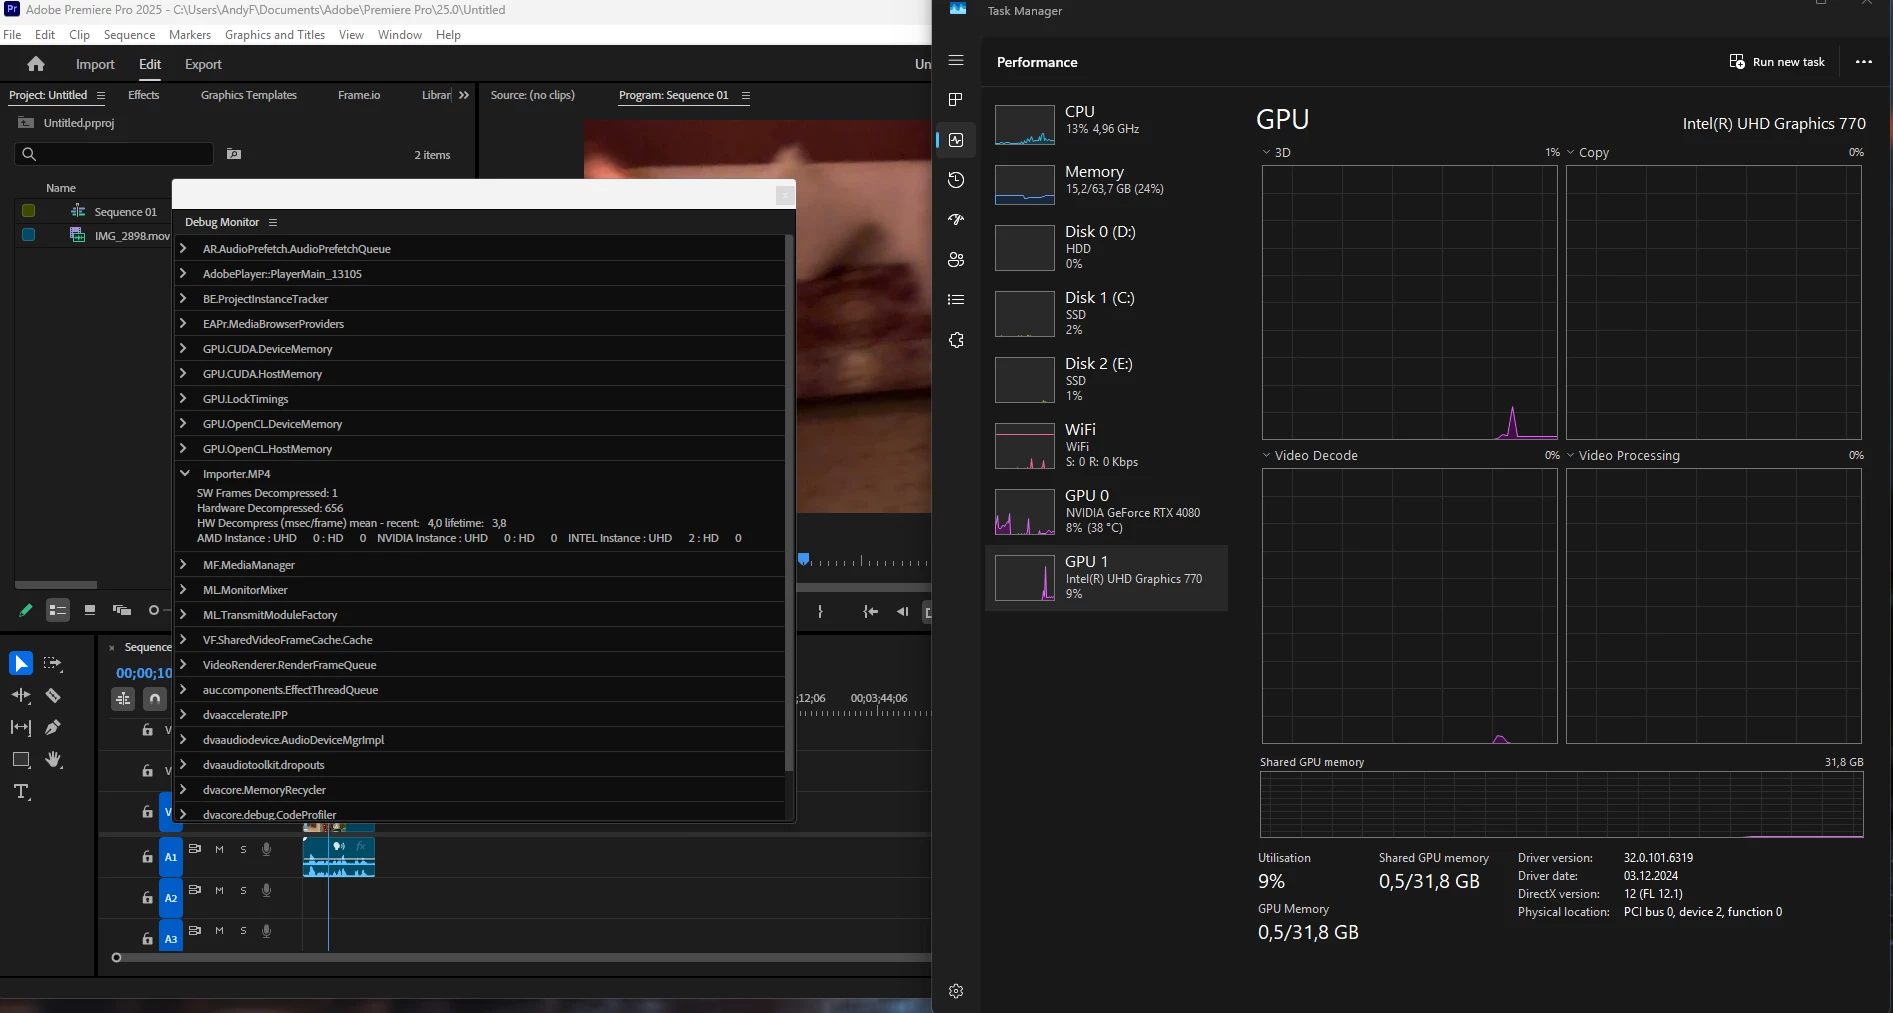Screen dimensions: 1893x1013
Task: Switch to Graphics Templates tab
Action: tap(249, 95)
